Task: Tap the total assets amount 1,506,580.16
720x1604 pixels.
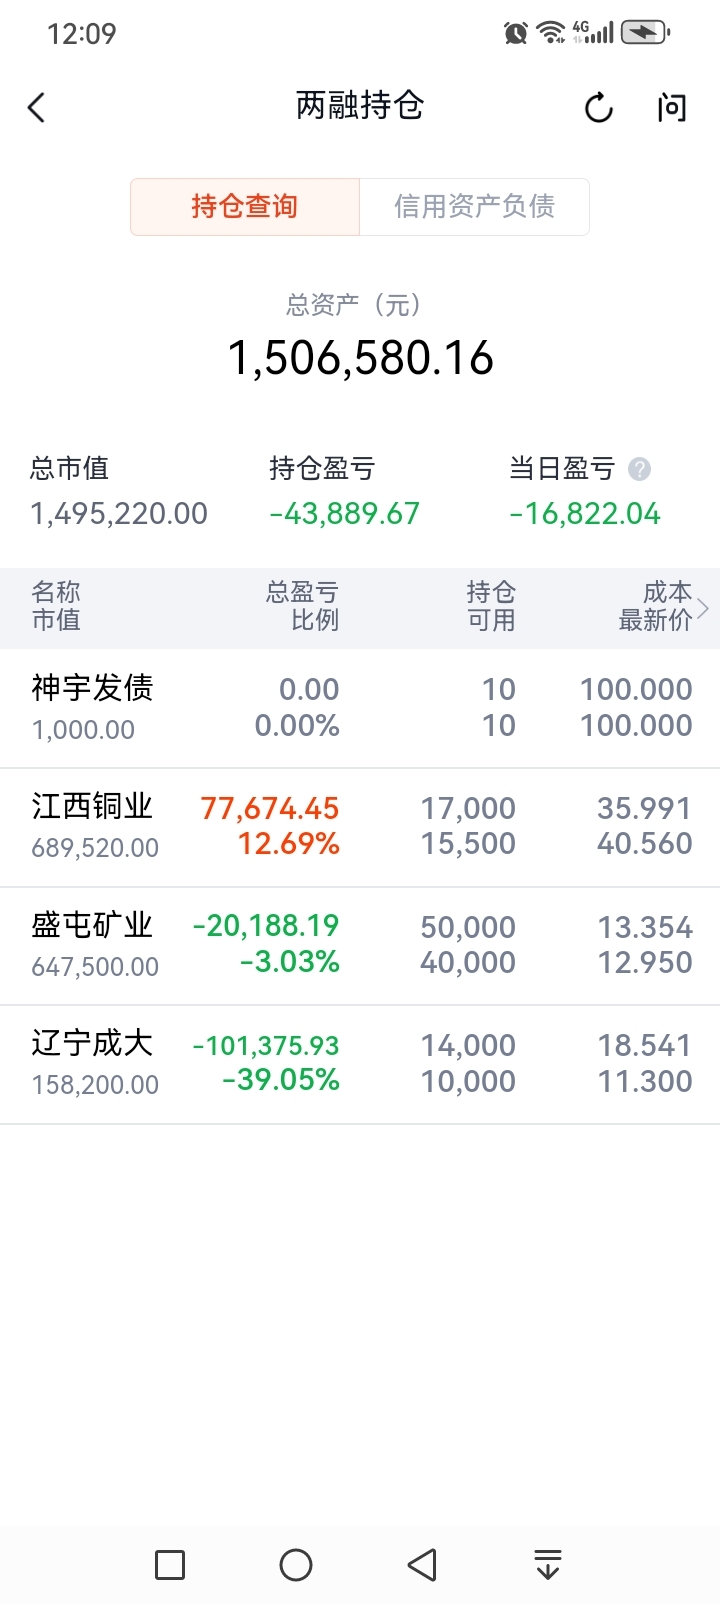Action: click(x=360, y=358)
